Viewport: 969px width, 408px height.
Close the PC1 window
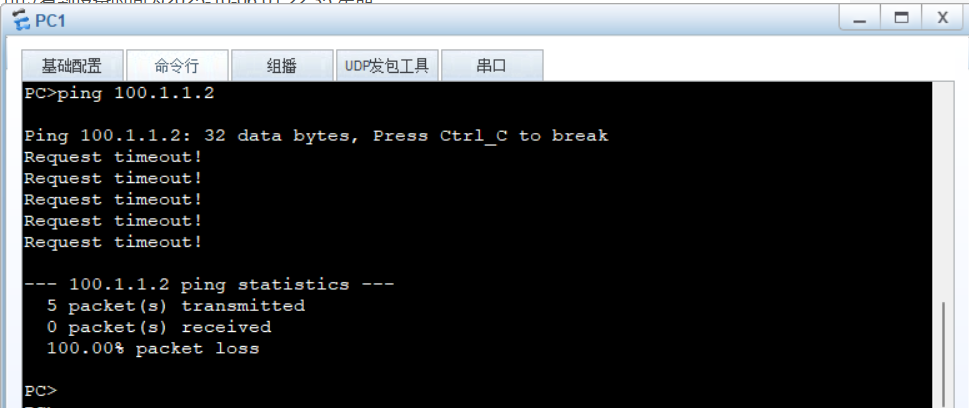pos(943,18)
